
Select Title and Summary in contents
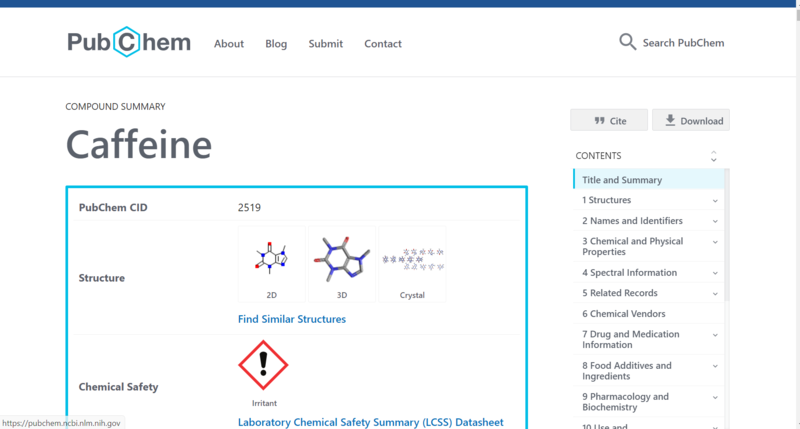tap(622, 180)
